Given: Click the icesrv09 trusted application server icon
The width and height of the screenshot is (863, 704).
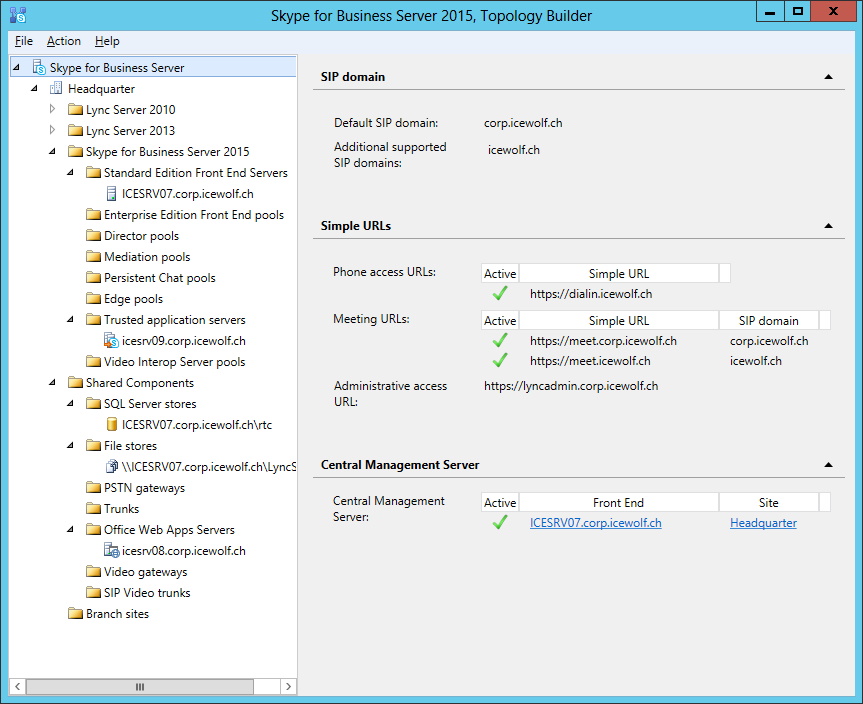Looking at the screenshot, I should [111, 341].
